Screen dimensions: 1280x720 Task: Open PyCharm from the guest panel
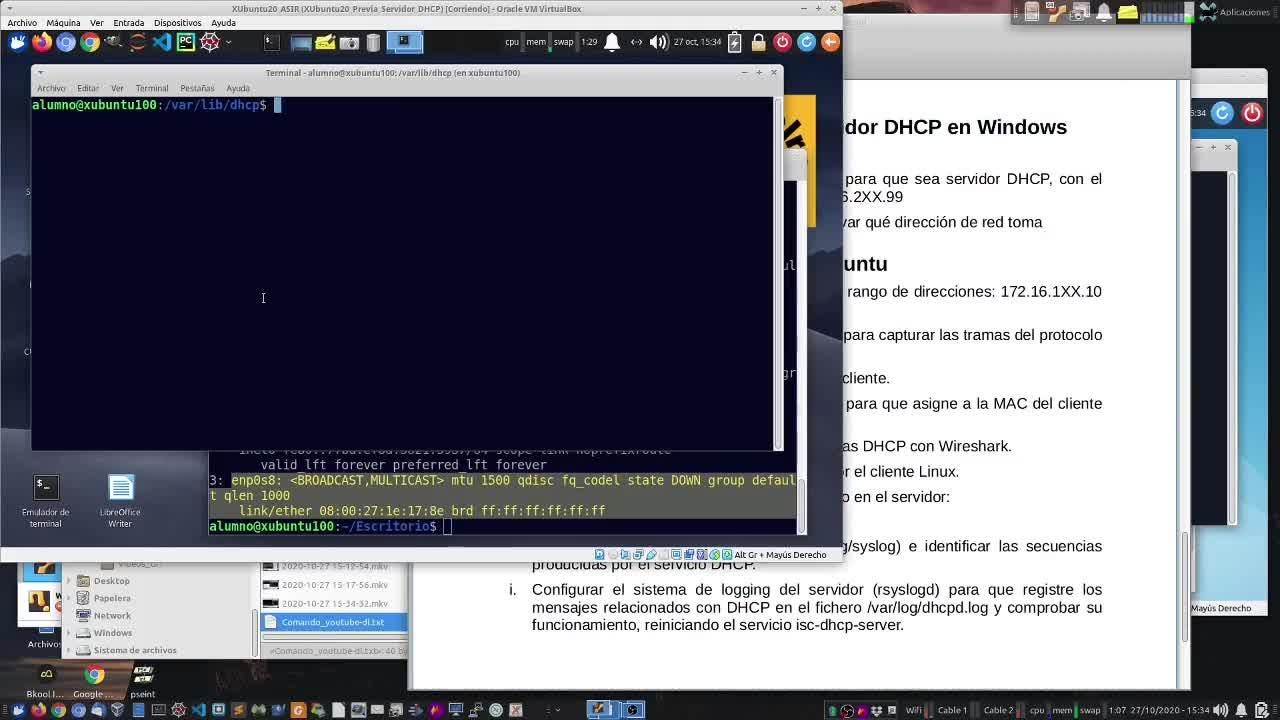186,42
